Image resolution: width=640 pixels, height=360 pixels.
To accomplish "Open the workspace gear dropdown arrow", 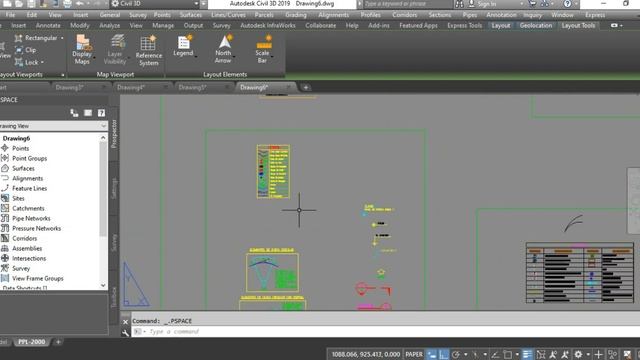I will point(588,355).
